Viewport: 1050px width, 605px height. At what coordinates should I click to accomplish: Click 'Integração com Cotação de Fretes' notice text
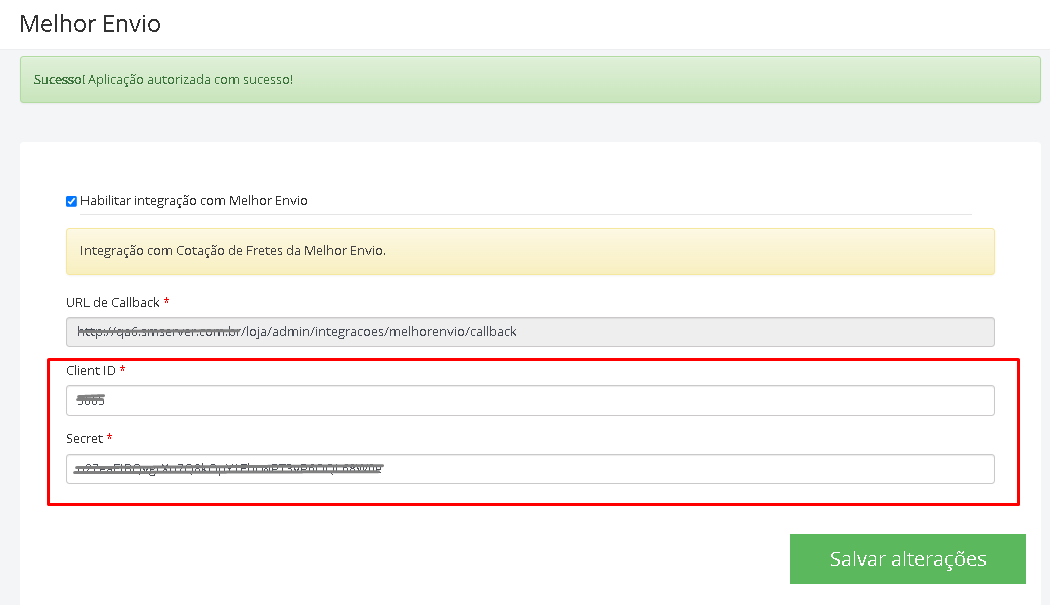(x=232, y=251)
